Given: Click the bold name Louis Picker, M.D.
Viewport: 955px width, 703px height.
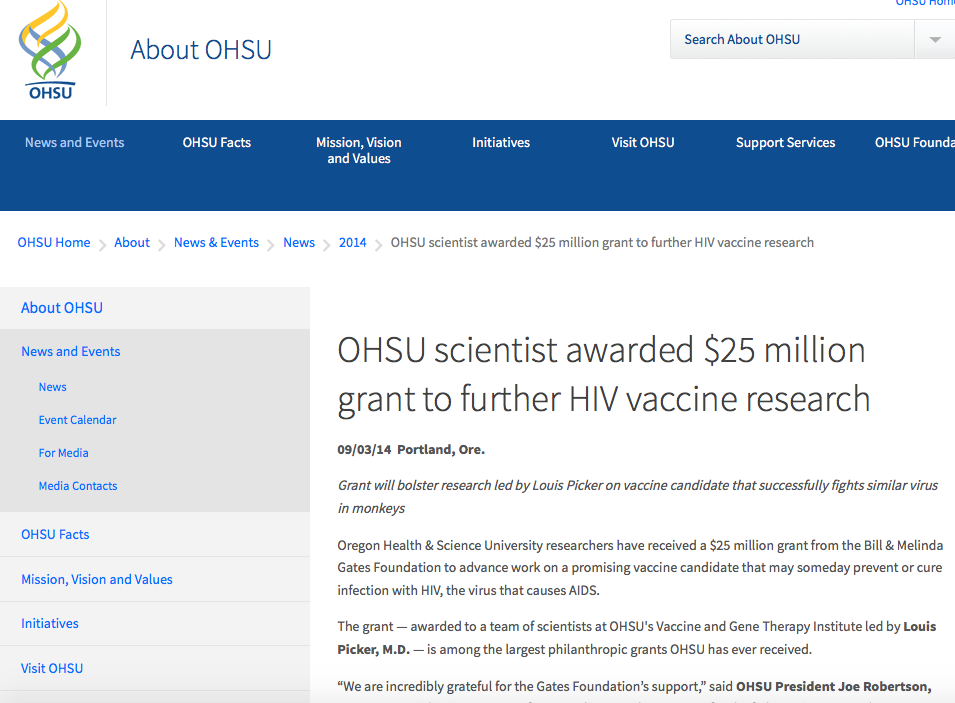Looking at the screenshot, I should pyautogui.click(x=636, y=638).
